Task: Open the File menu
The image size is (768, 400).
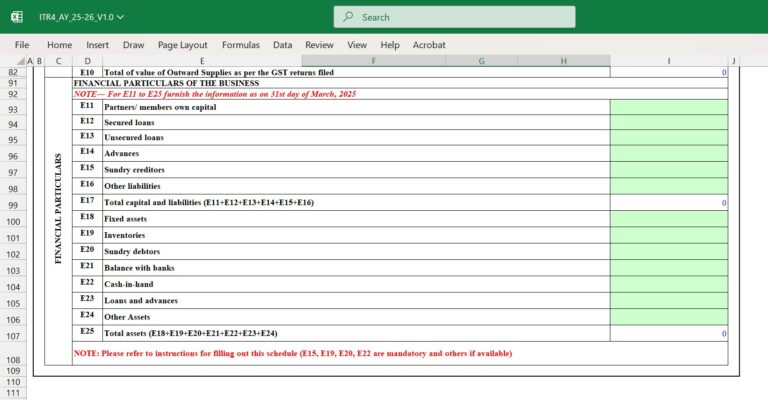Action: [22, 45]
